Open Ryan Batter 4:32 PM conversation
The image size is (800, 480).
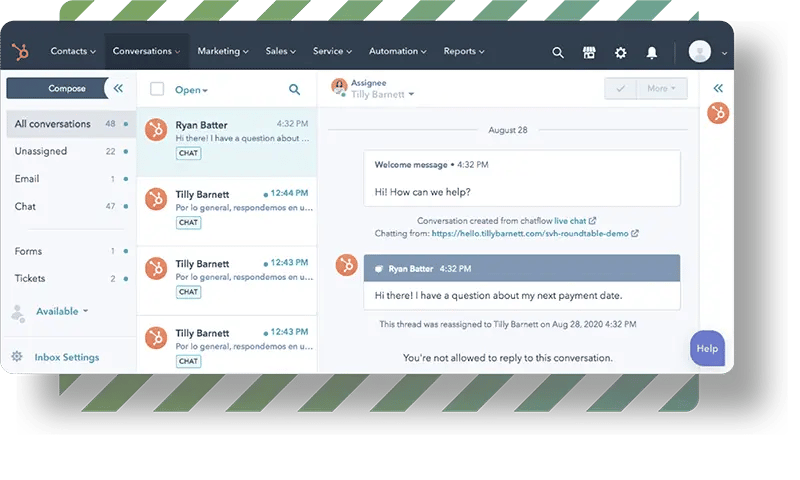point(227,142)
